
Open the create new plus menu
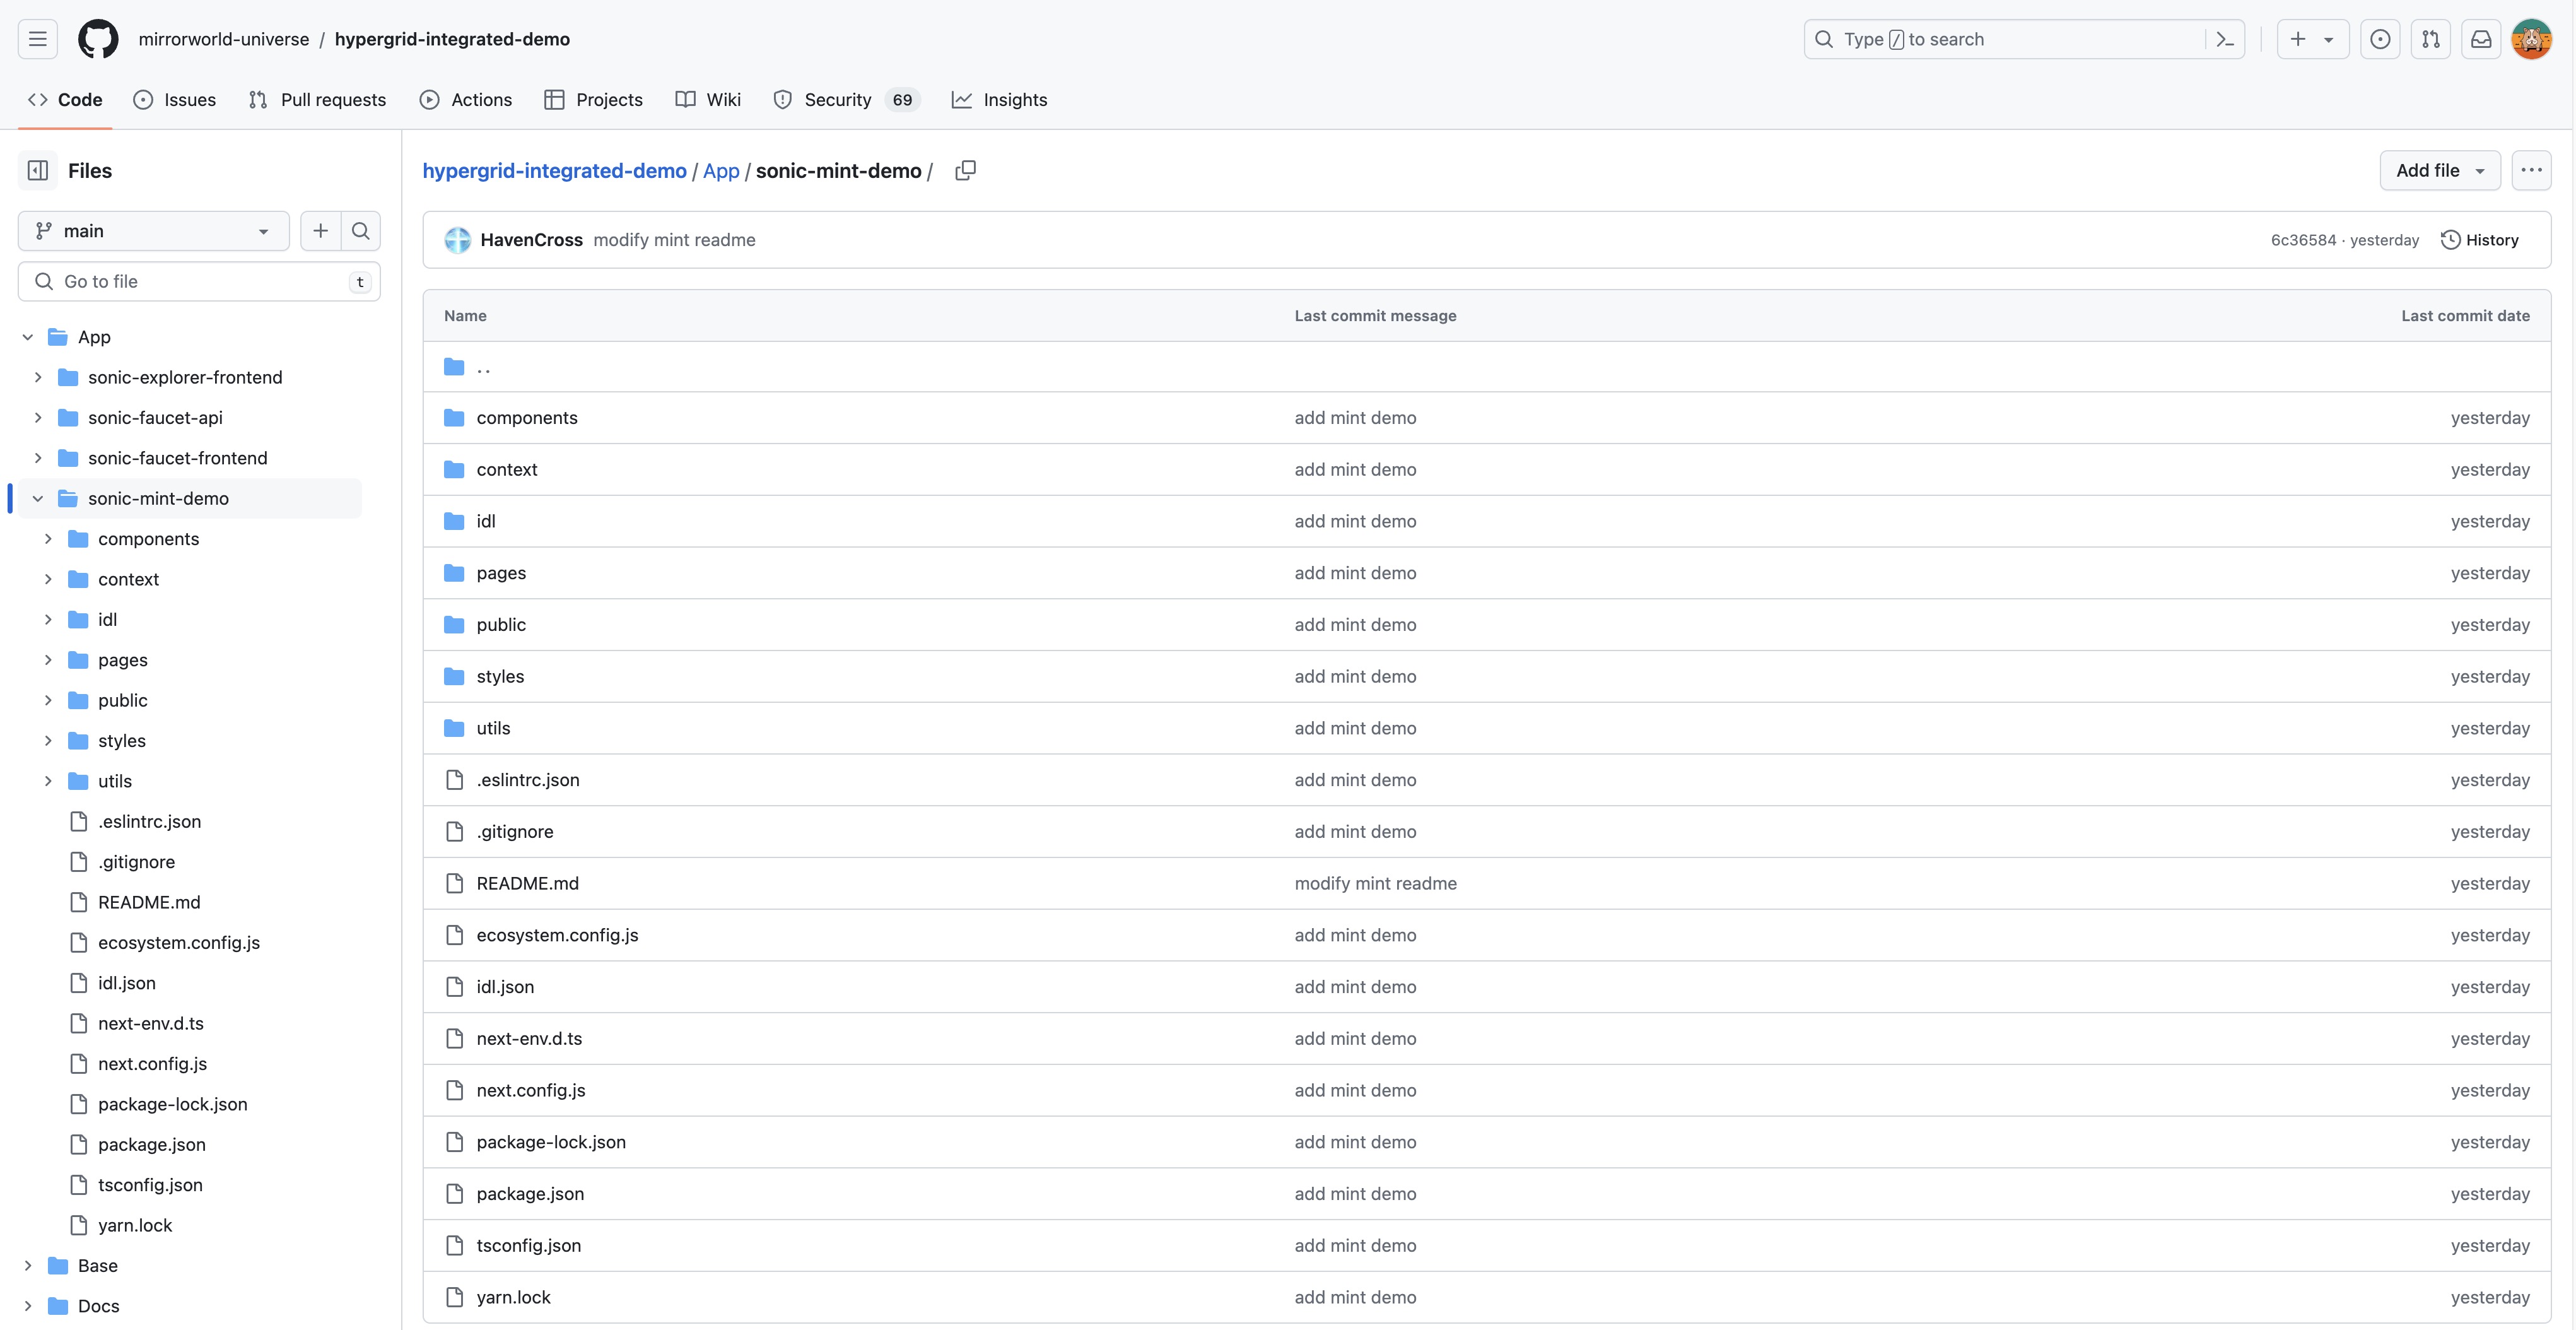(x=2312, y=39)
